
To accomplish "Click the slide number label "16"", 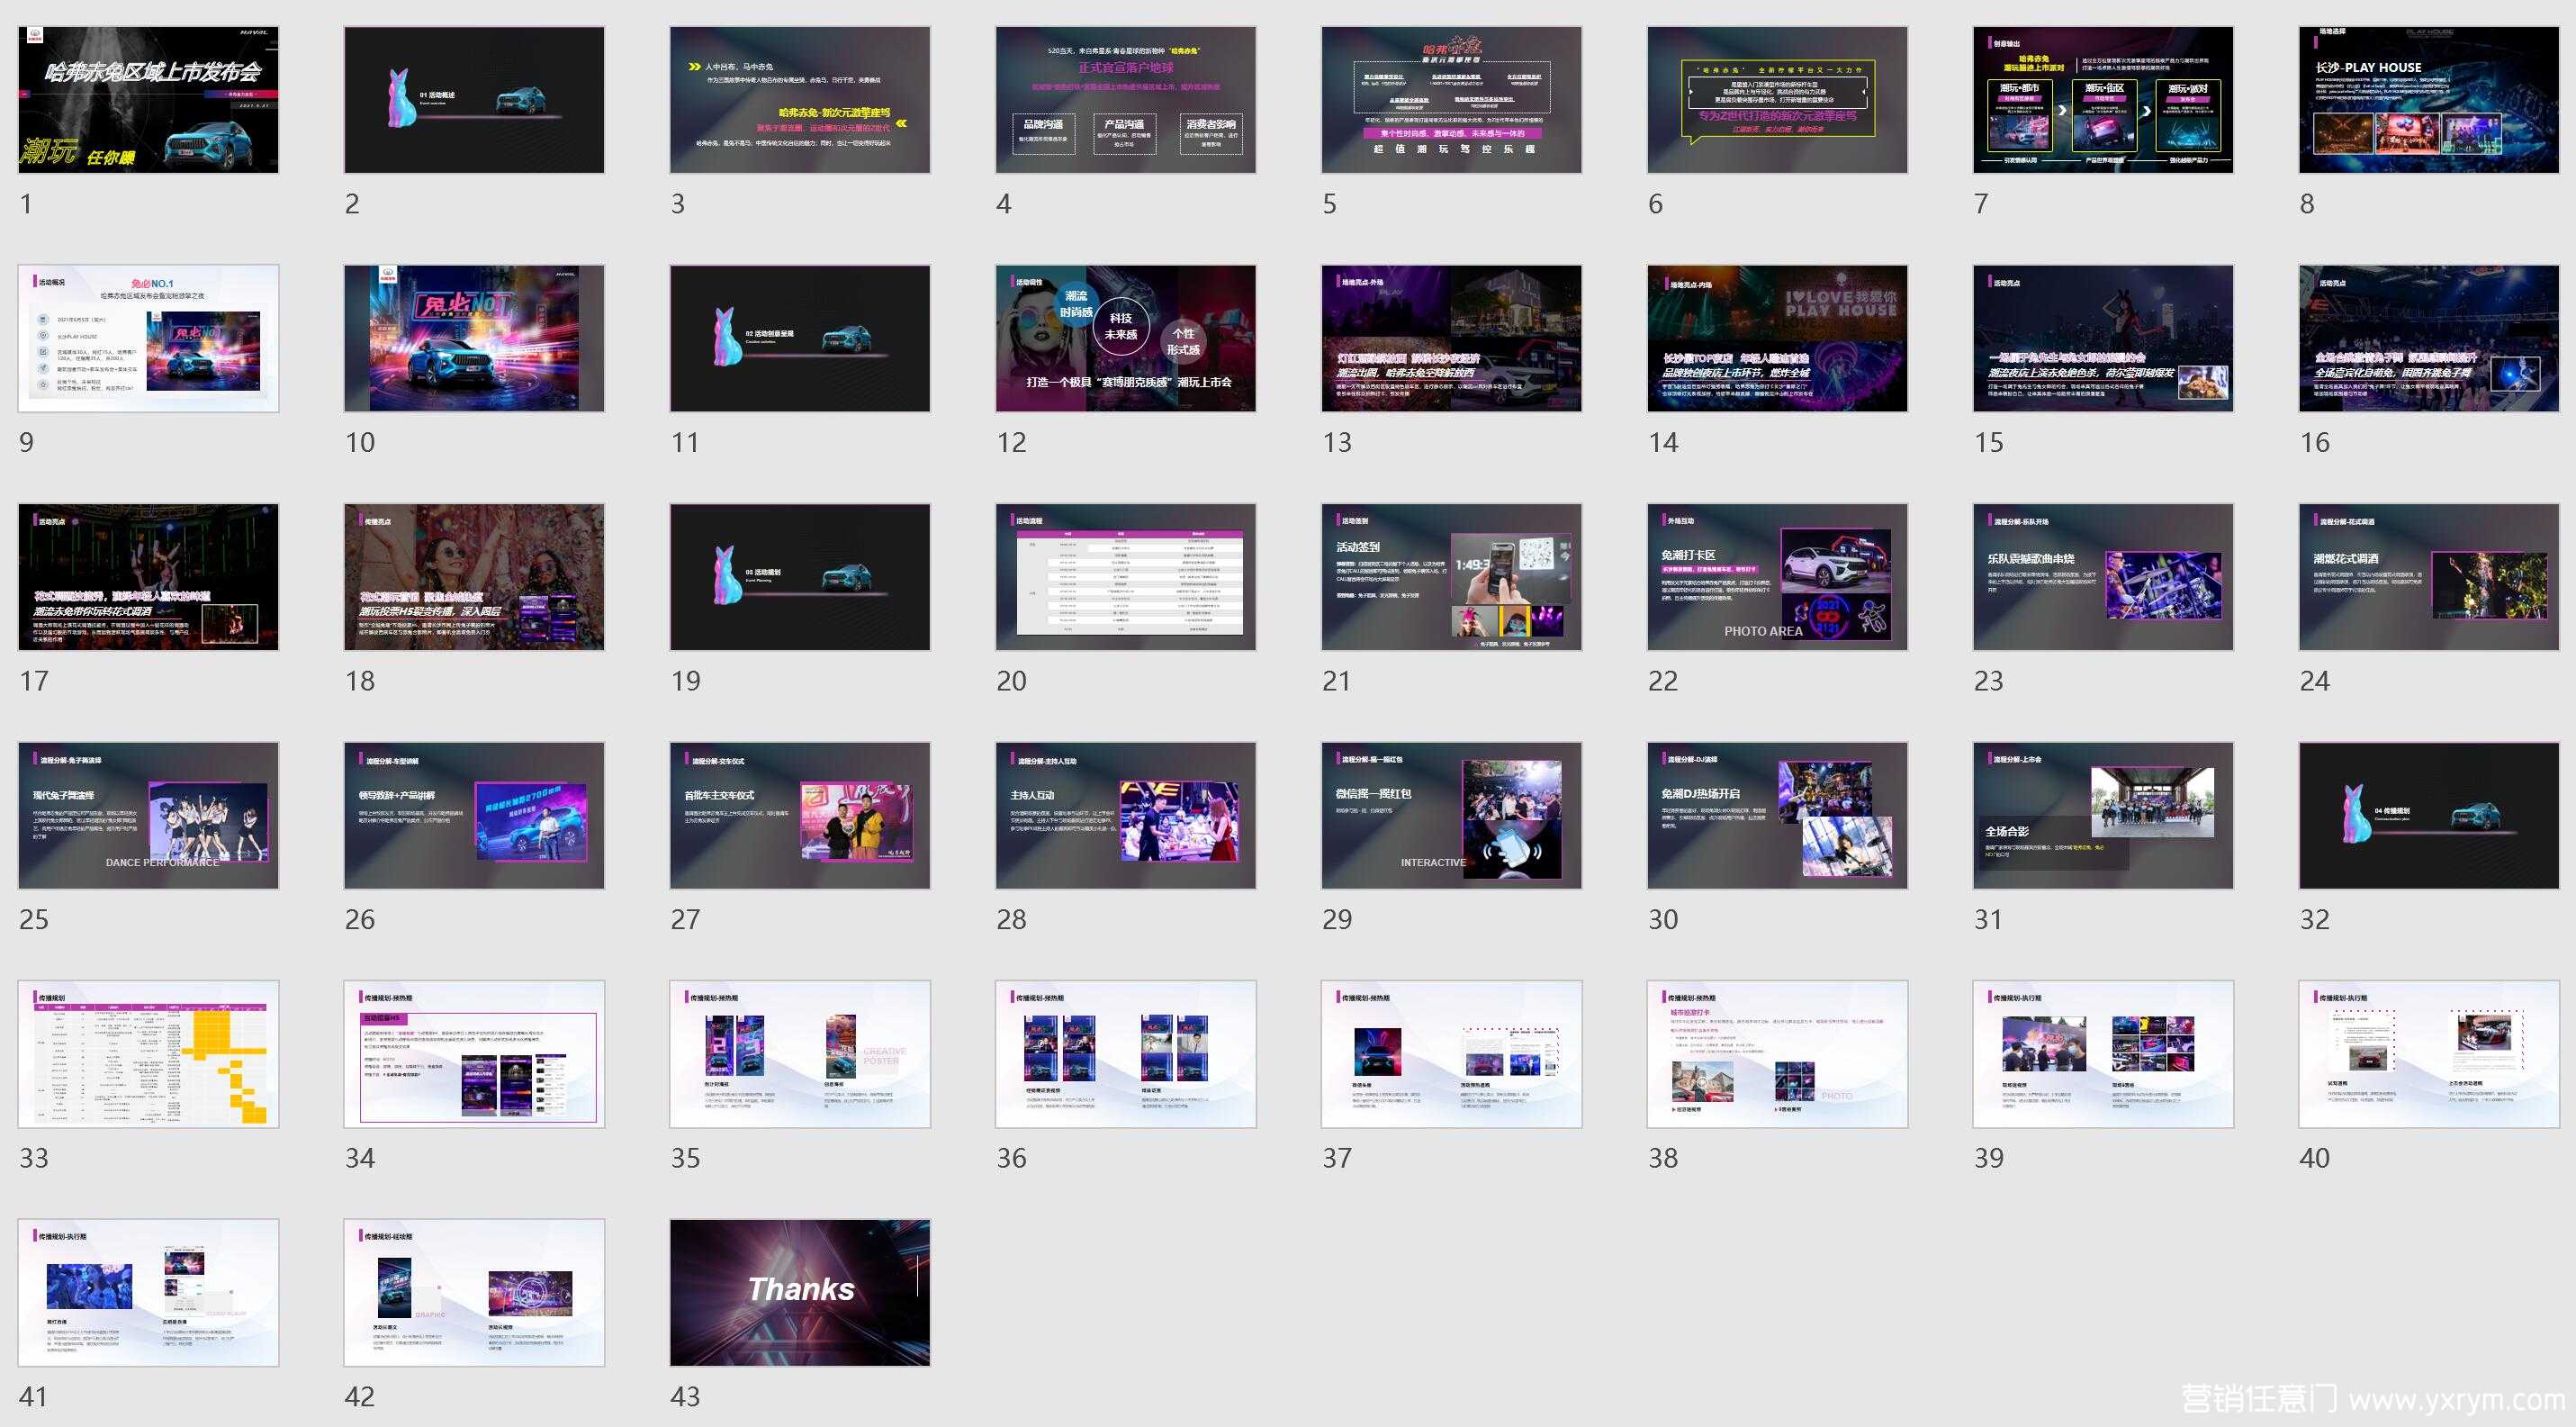I will point(2314,442).
